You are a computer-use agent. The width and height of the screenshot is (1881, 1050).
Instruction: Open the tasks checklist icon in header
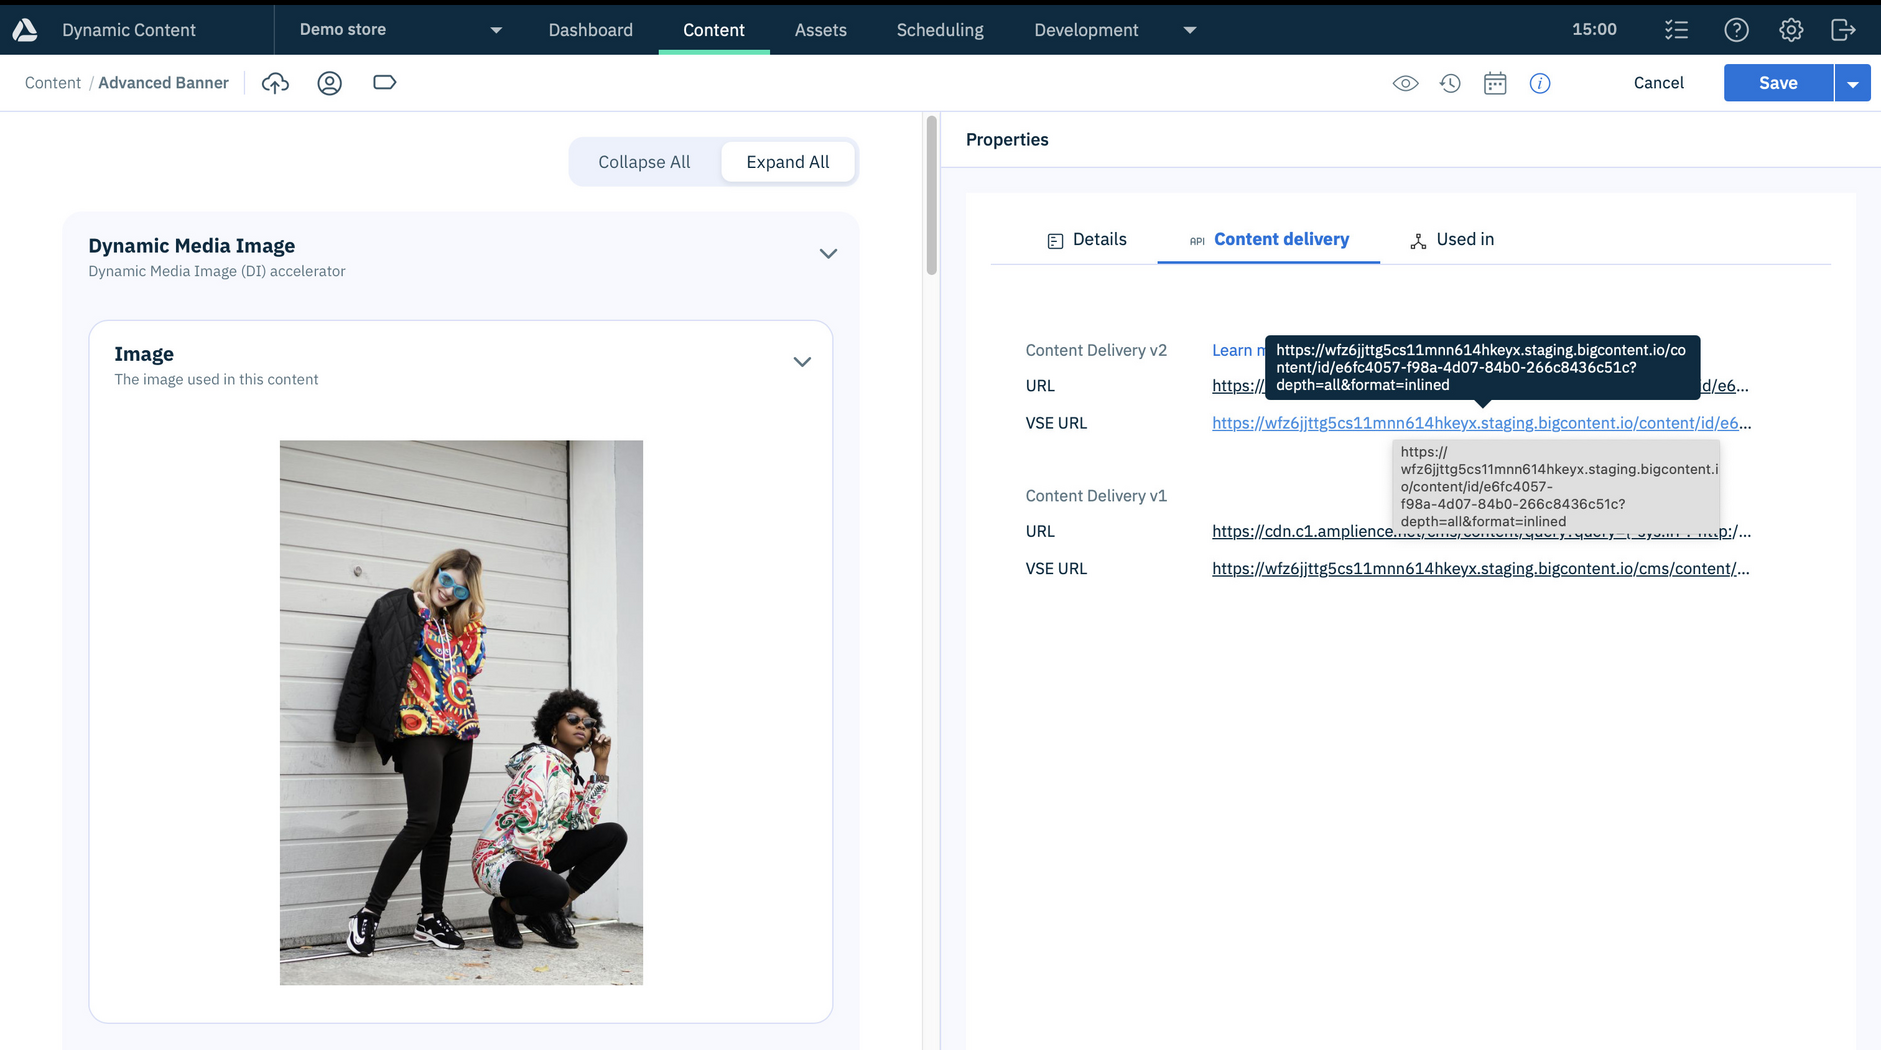(1677, 30)
